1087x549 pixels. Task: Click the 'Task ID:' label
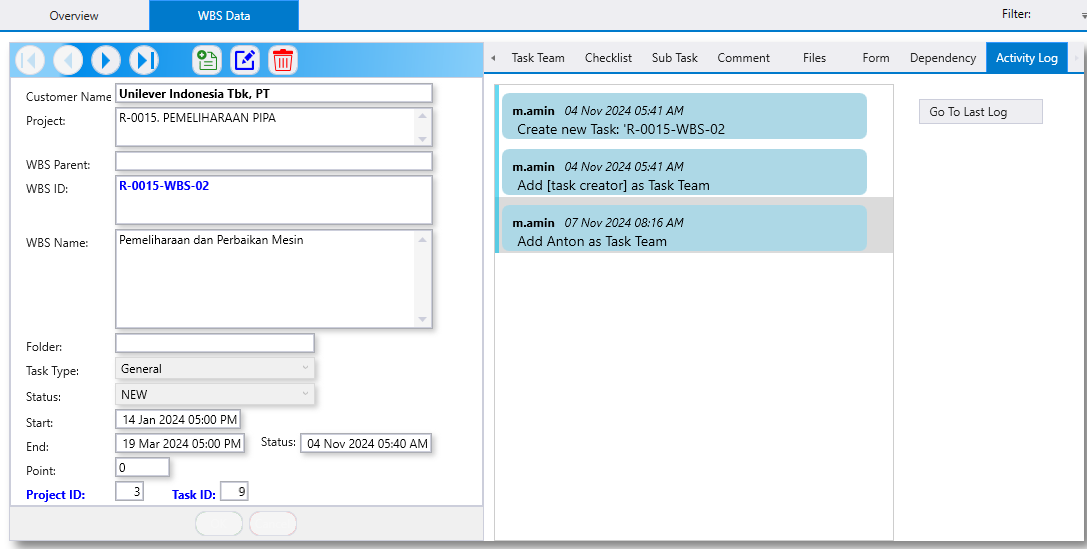(x=194, y=495)
